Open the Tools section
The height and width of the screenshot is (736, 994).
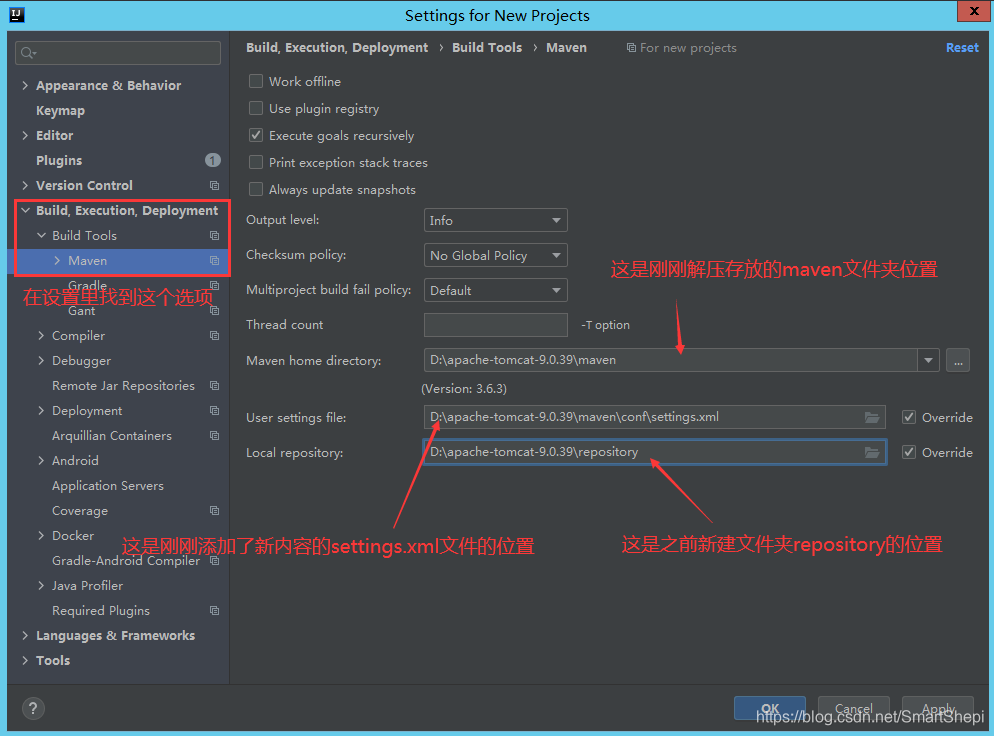[x=53, y=661]
